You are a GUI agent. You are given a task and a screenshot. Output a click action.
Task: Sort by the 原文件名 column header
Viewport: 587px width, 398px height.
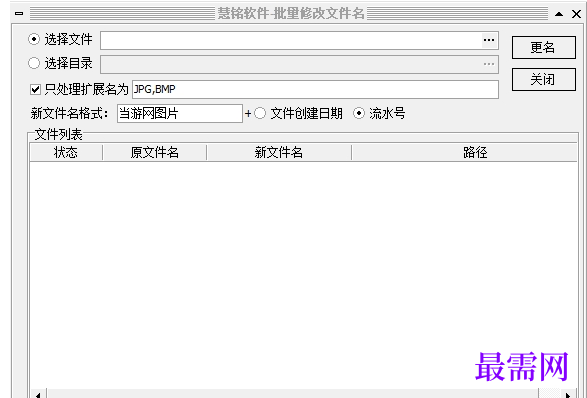155,152
